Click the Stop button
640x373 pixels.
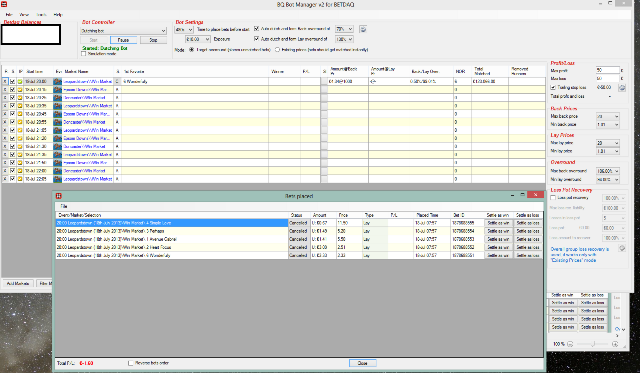click(153, 40)
